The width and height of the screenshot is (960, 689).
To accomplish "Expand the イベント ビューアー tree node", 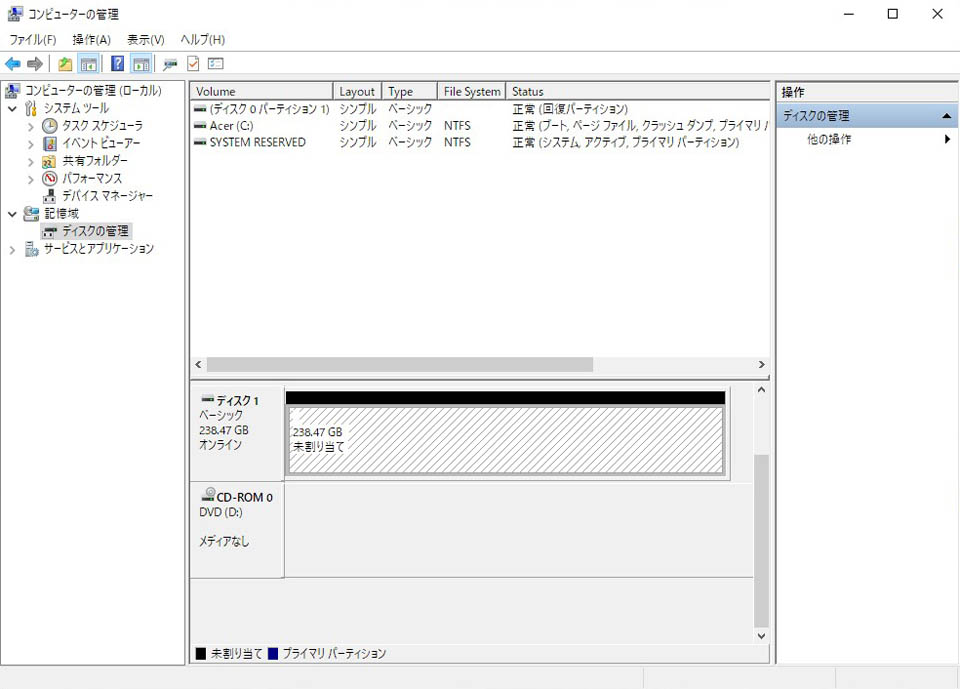I will pos(30,143).
